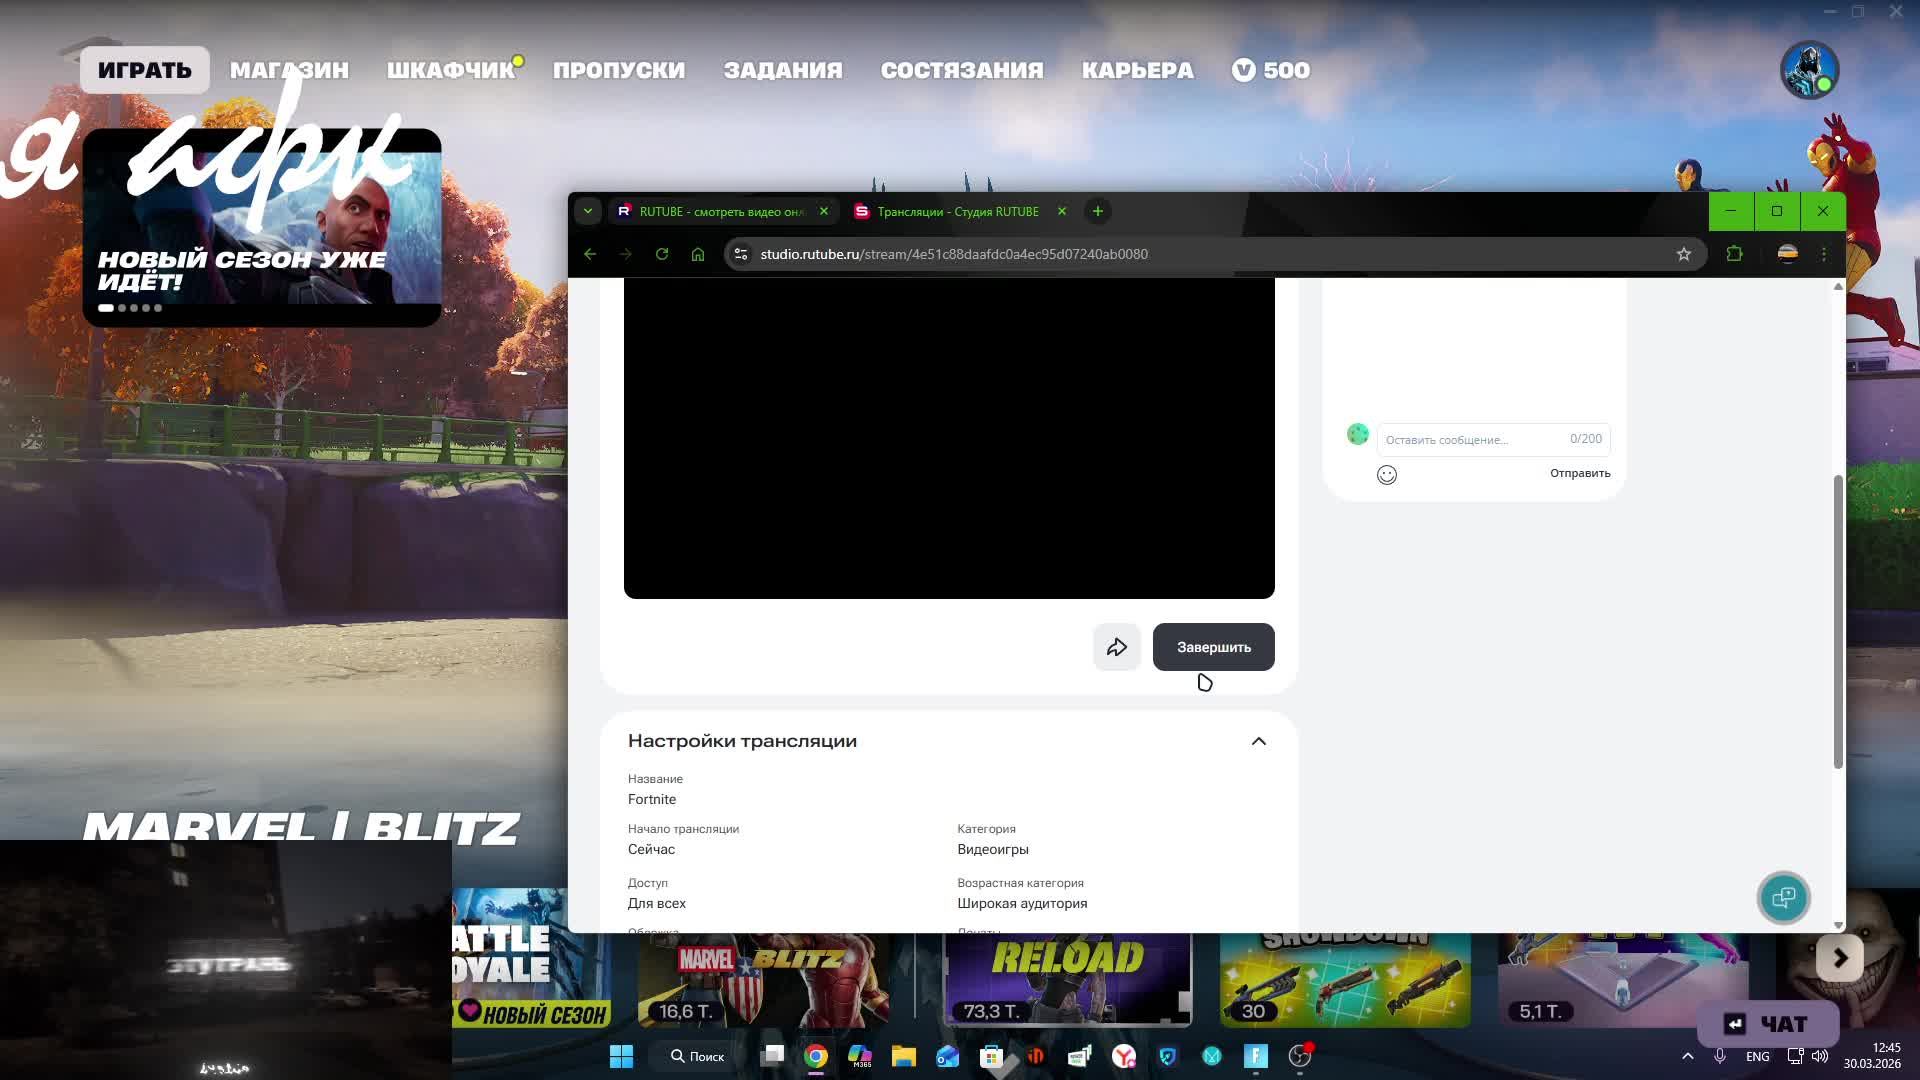The width and height of the screenshot is (1920, 1080).
Task: Show hidden system tray icons
Action: [x=1688, y=1056]
